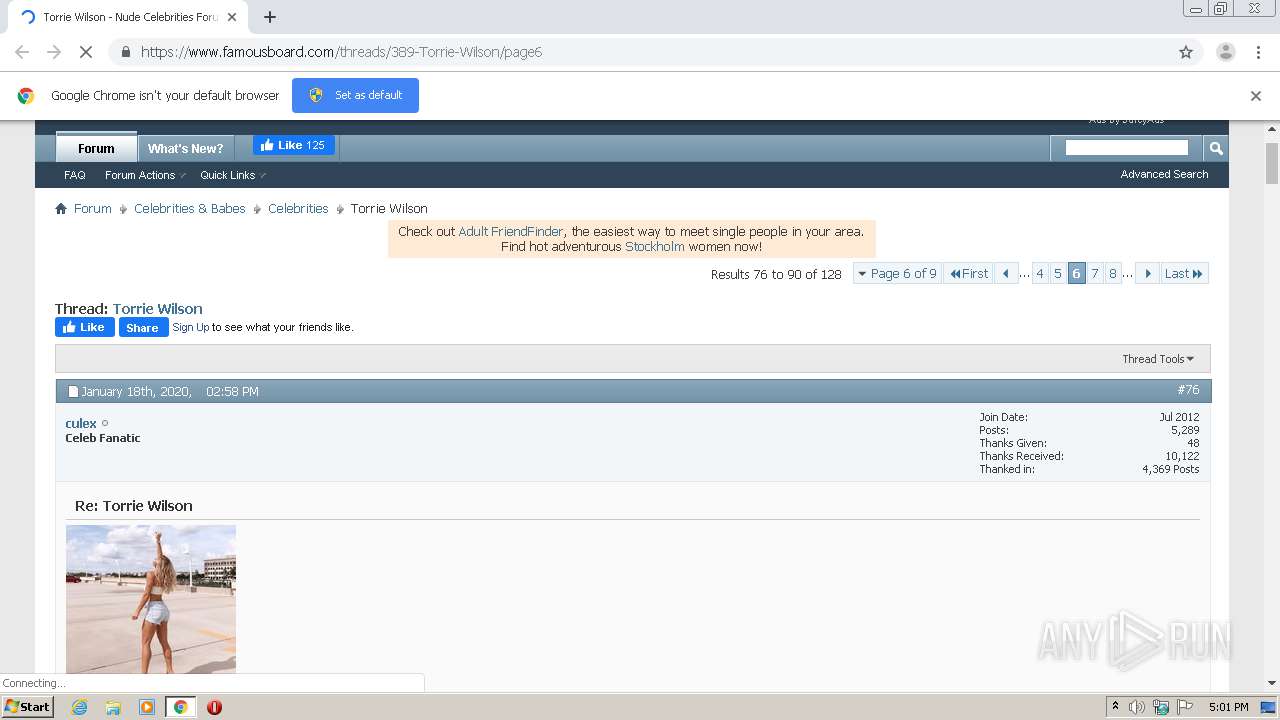The width and height of the screenshot is (1280, 720).
Task: Expand the Forum Actions dropdown
Action: (x=145, y=175)
